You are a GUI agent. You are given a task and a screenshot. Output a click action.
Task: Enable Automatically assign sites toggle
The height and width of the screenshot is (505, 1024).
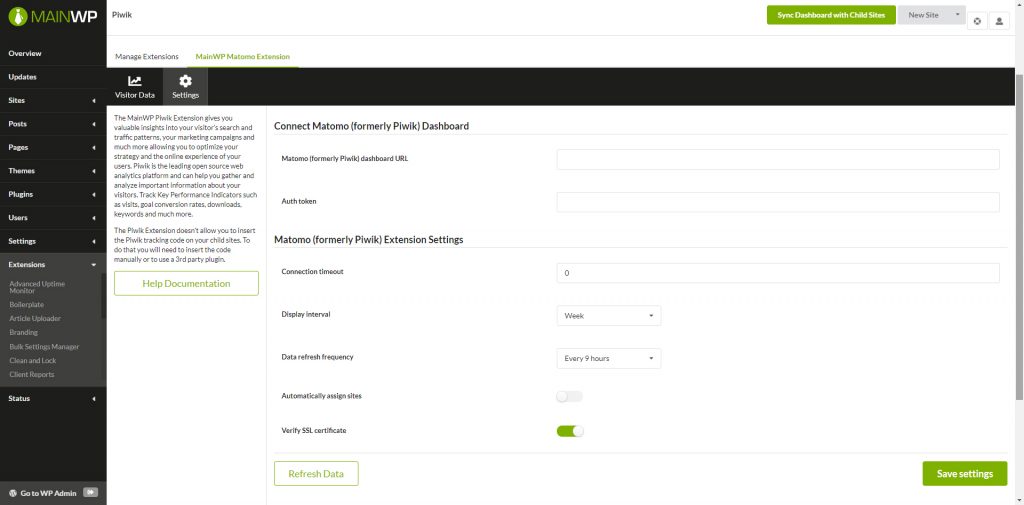tap(569, 396)
